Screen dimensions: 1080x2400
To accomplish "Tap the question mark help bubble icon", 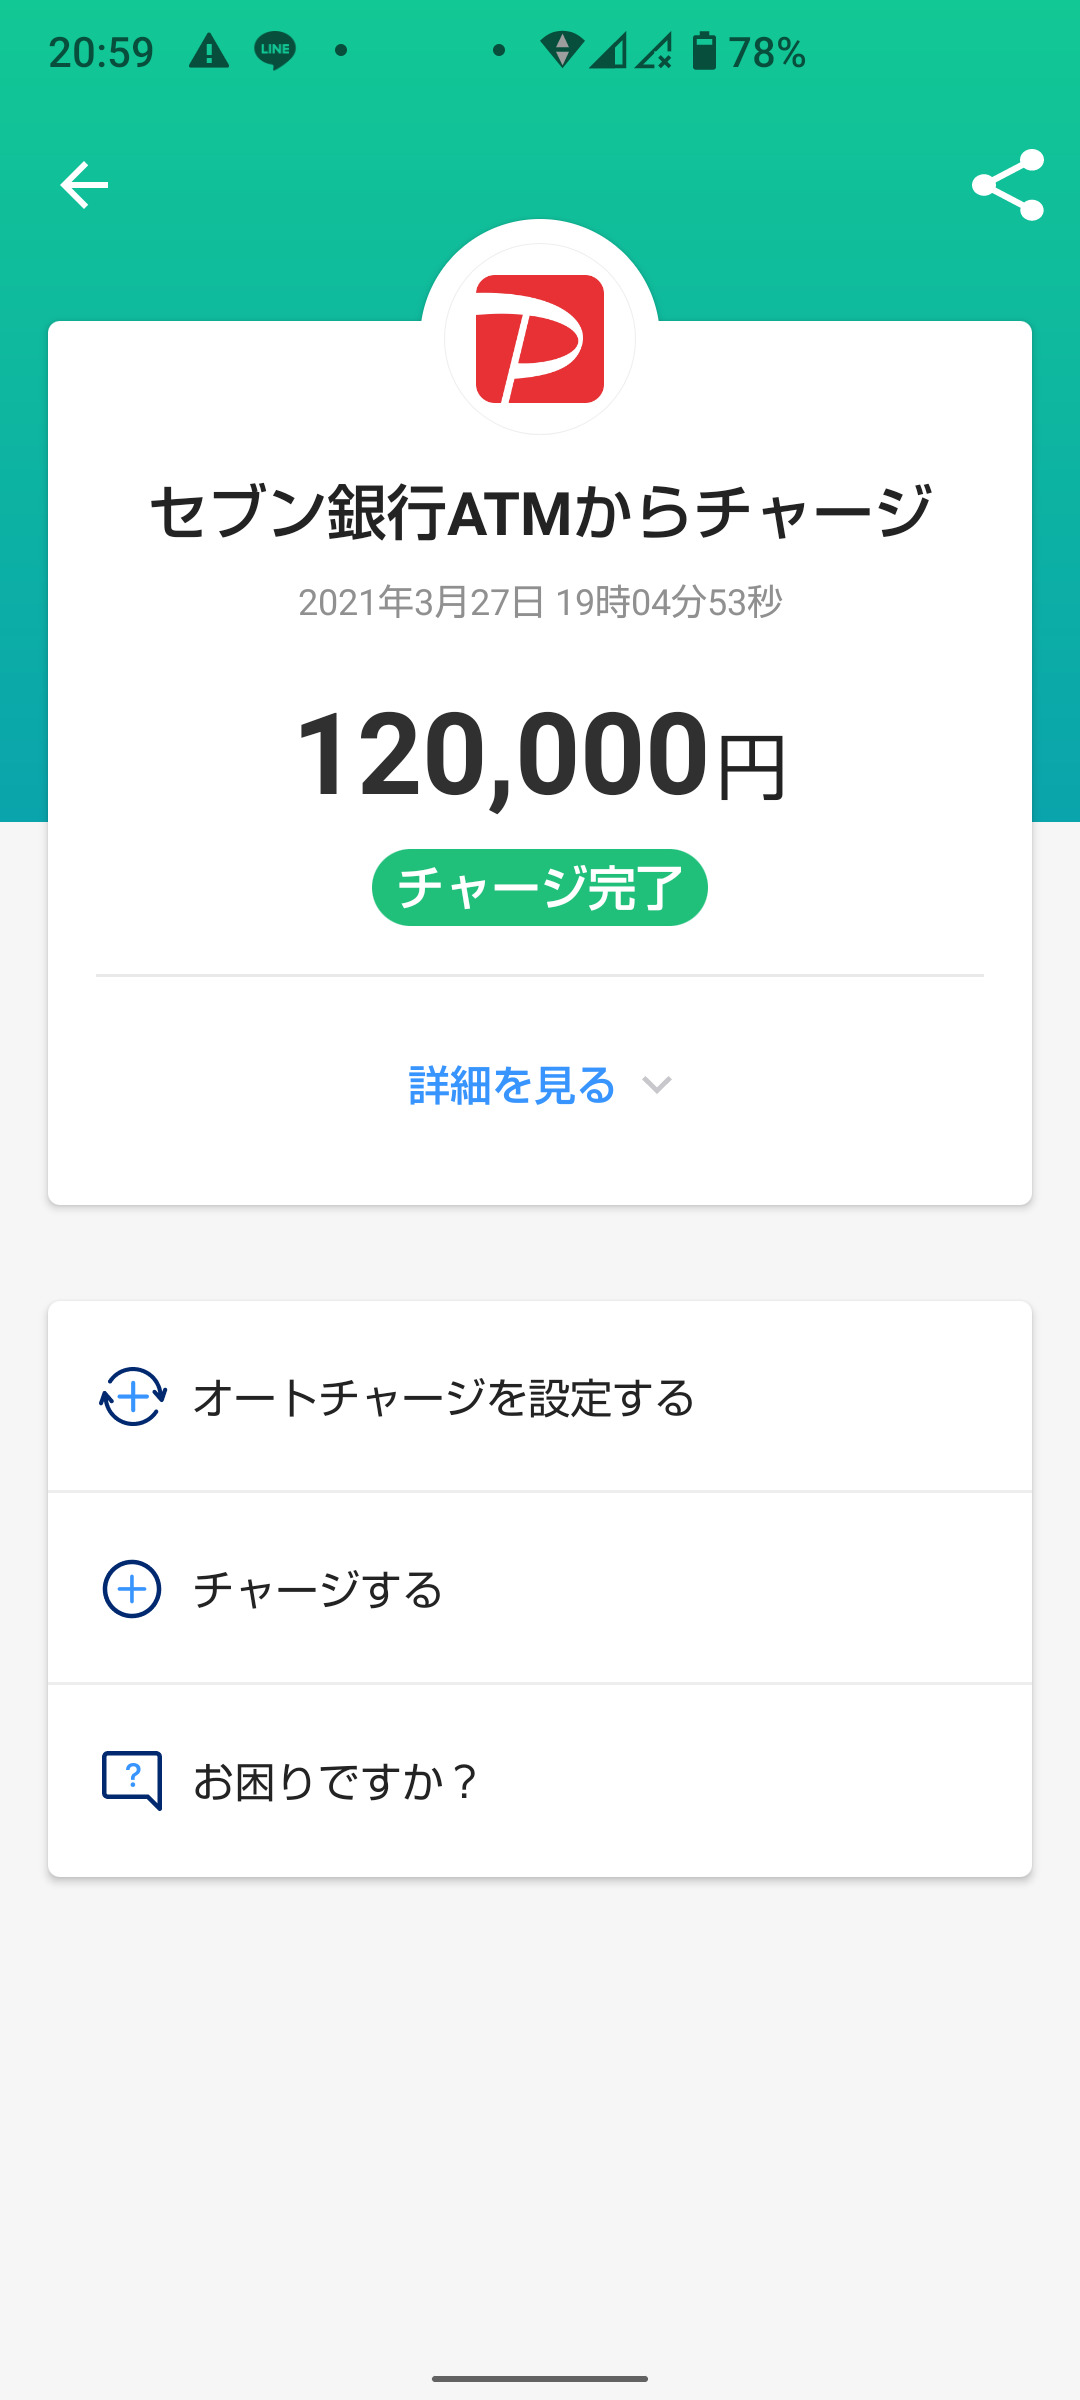I will (132, 1780).
